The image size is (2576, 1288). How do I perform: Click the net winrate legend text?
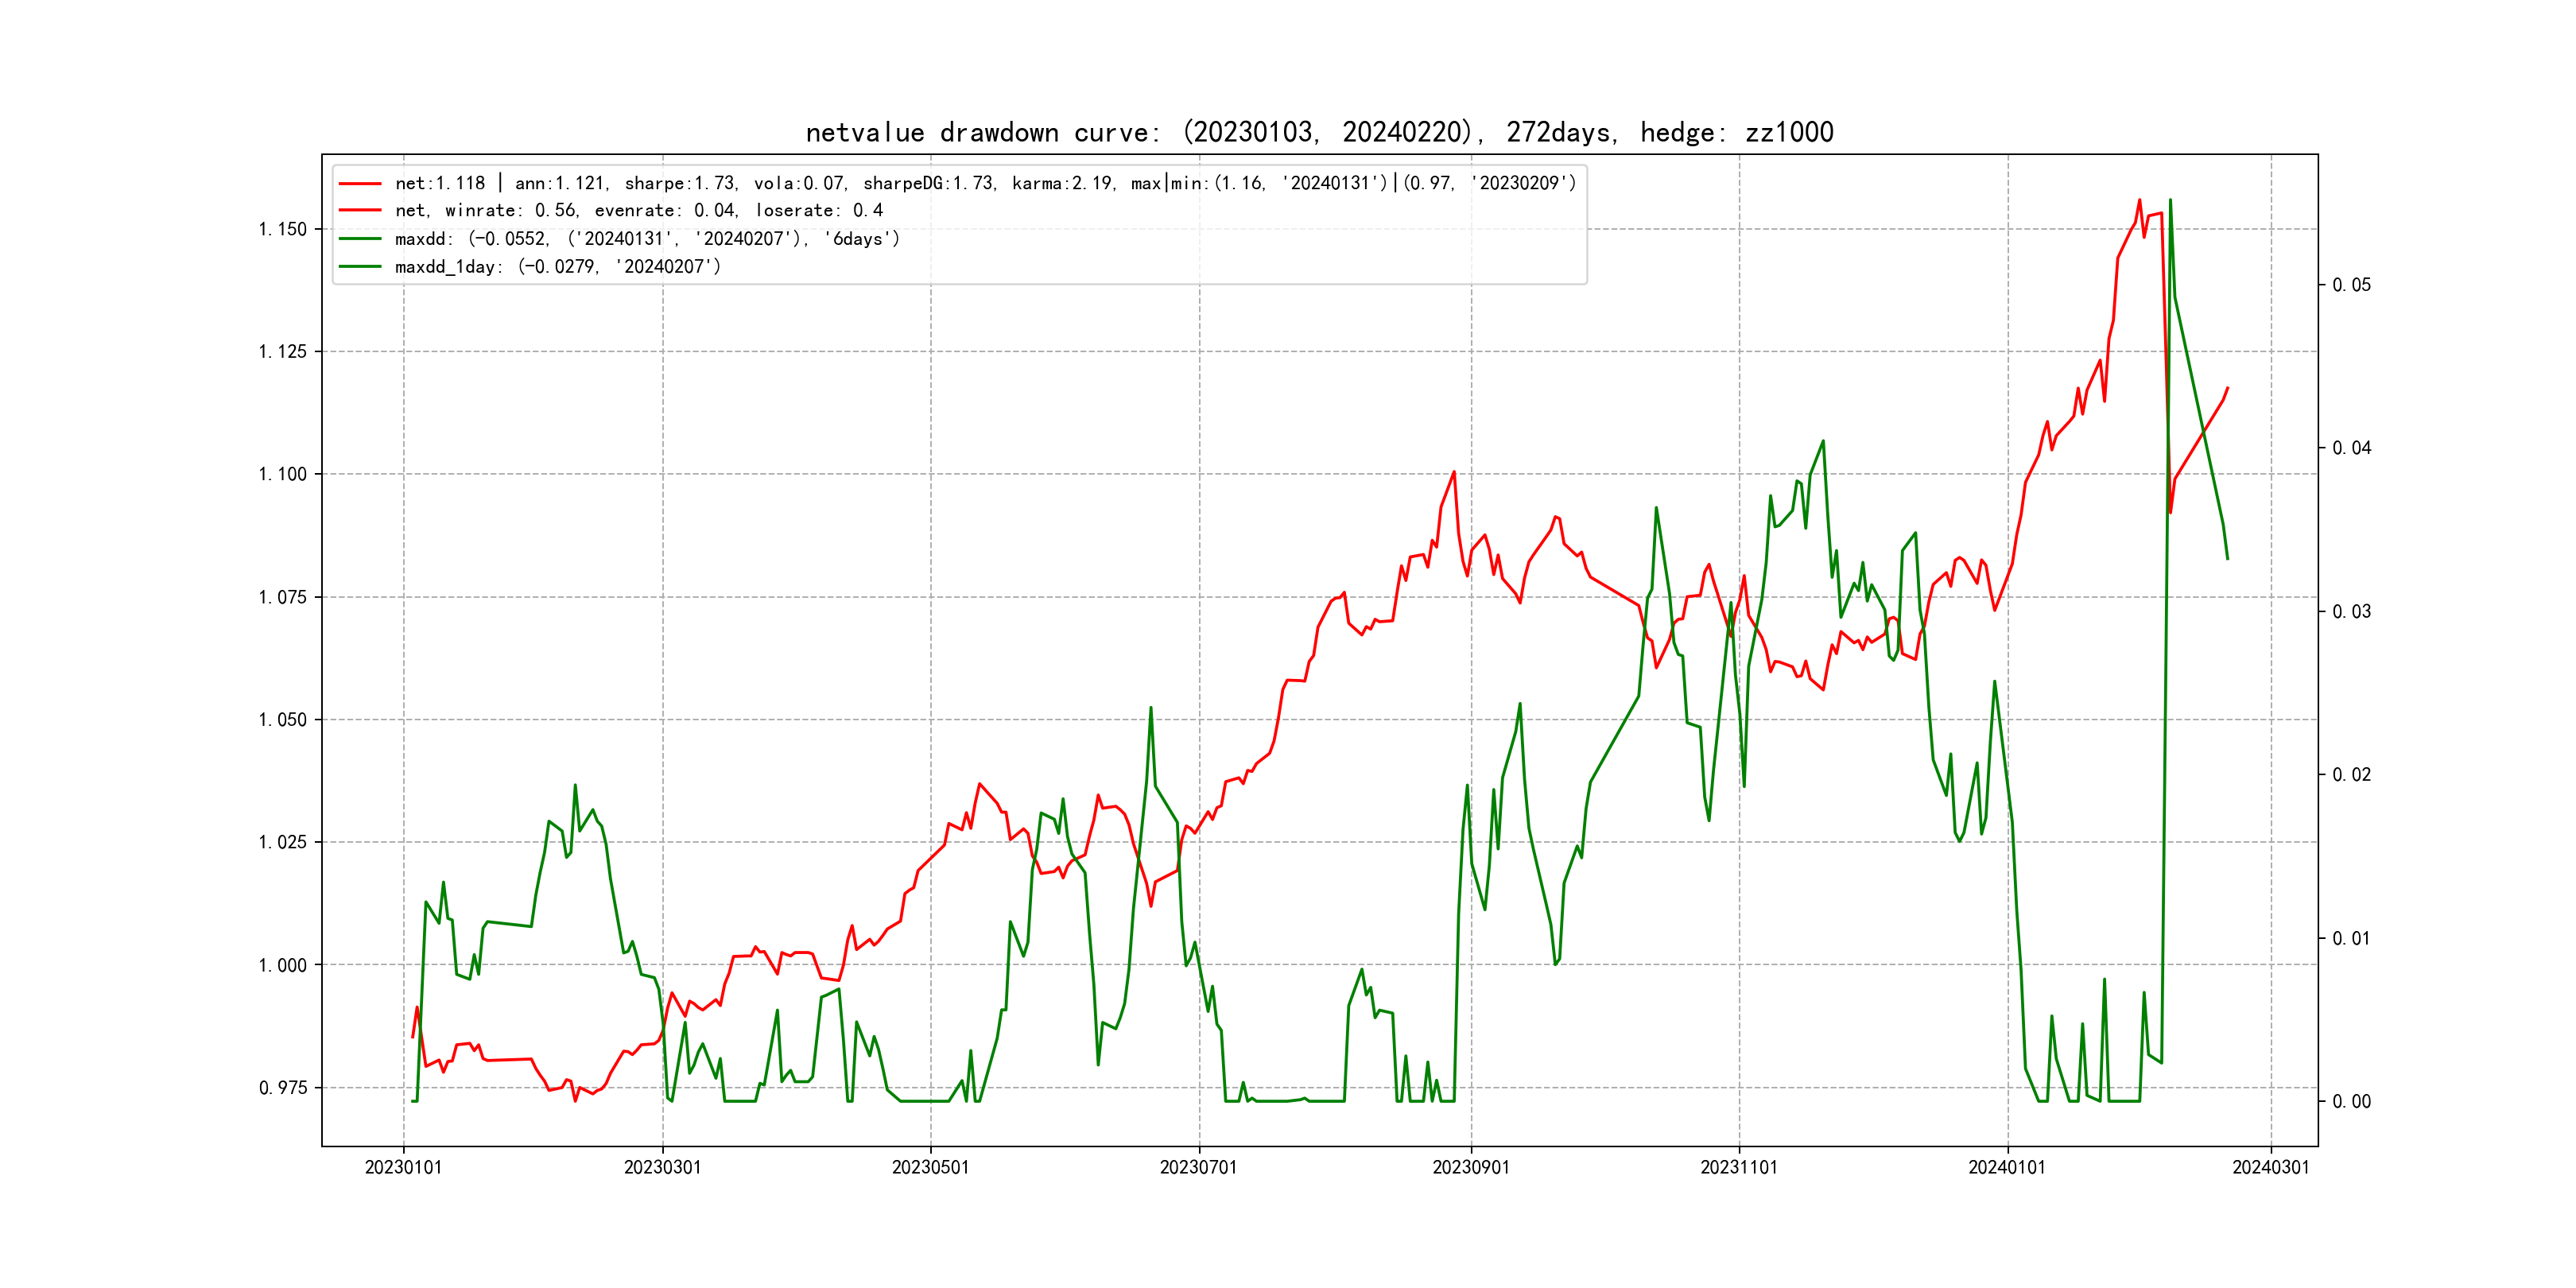[638, 211]
